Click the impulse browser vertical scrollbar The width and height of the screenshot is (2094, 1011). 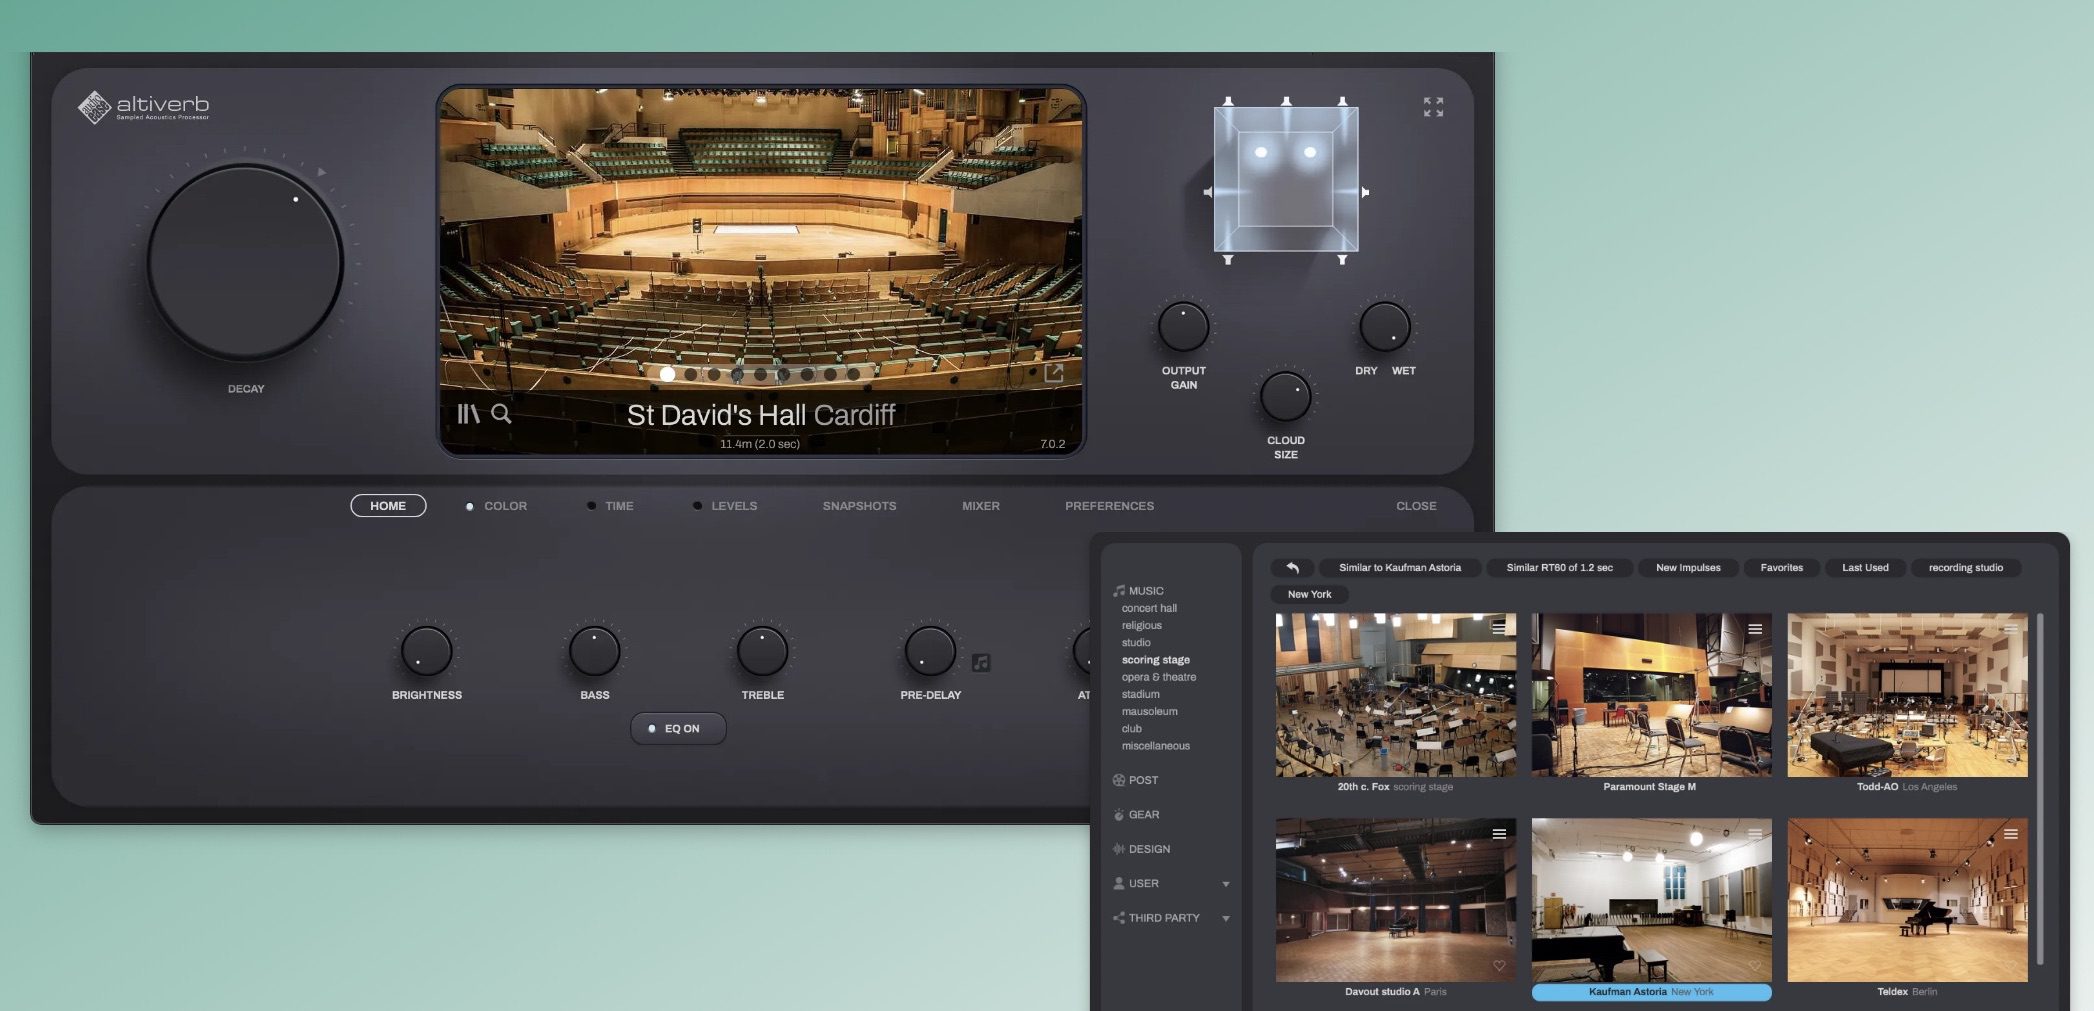click(x=2040, y=790)
